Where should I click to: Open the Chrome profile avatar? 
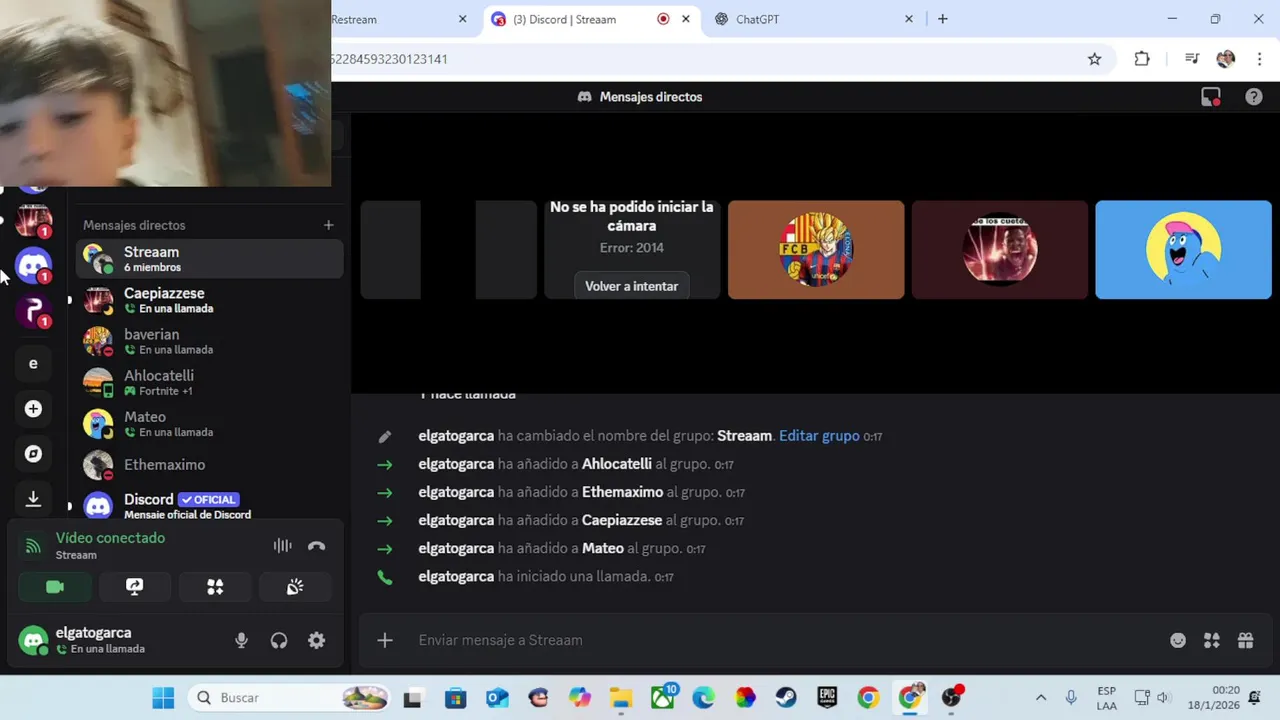[1226, 59]
